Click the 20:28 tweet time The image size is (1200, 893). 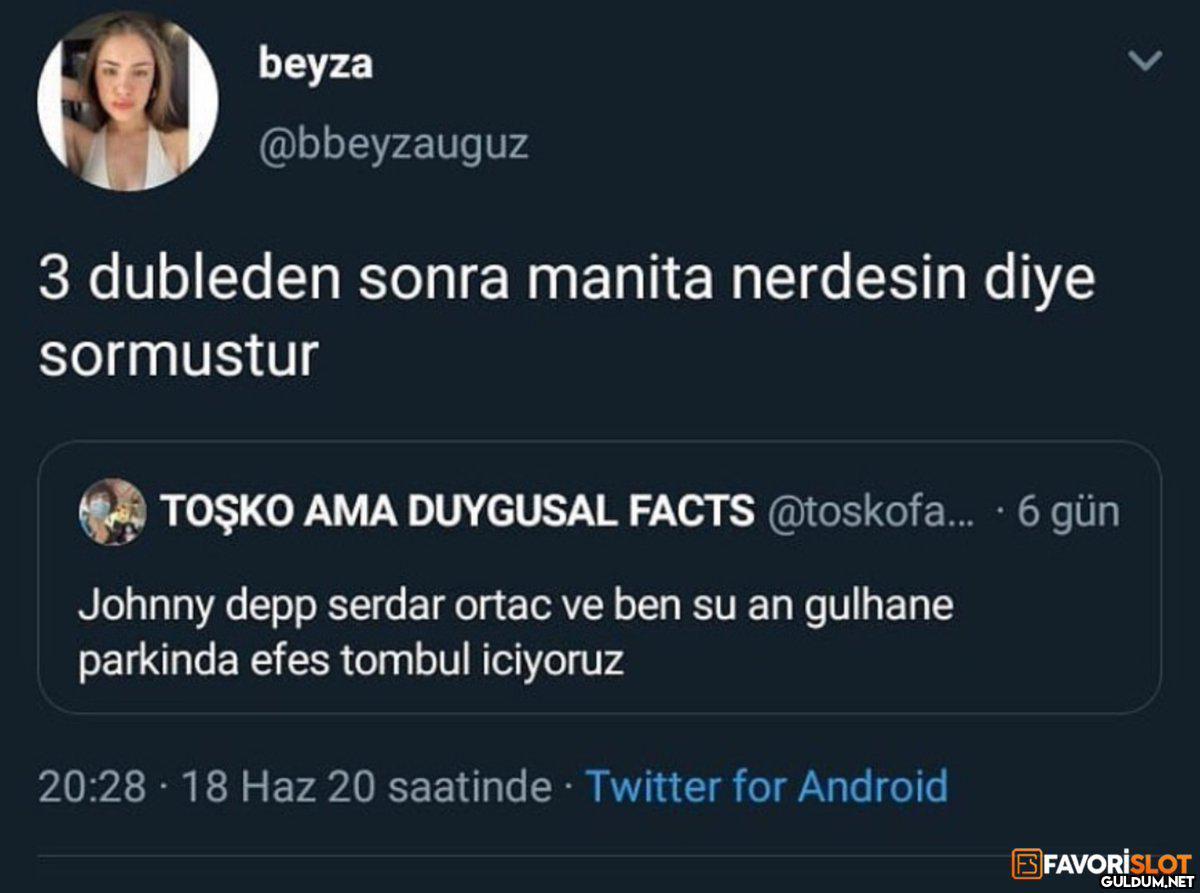click(92, 786)
